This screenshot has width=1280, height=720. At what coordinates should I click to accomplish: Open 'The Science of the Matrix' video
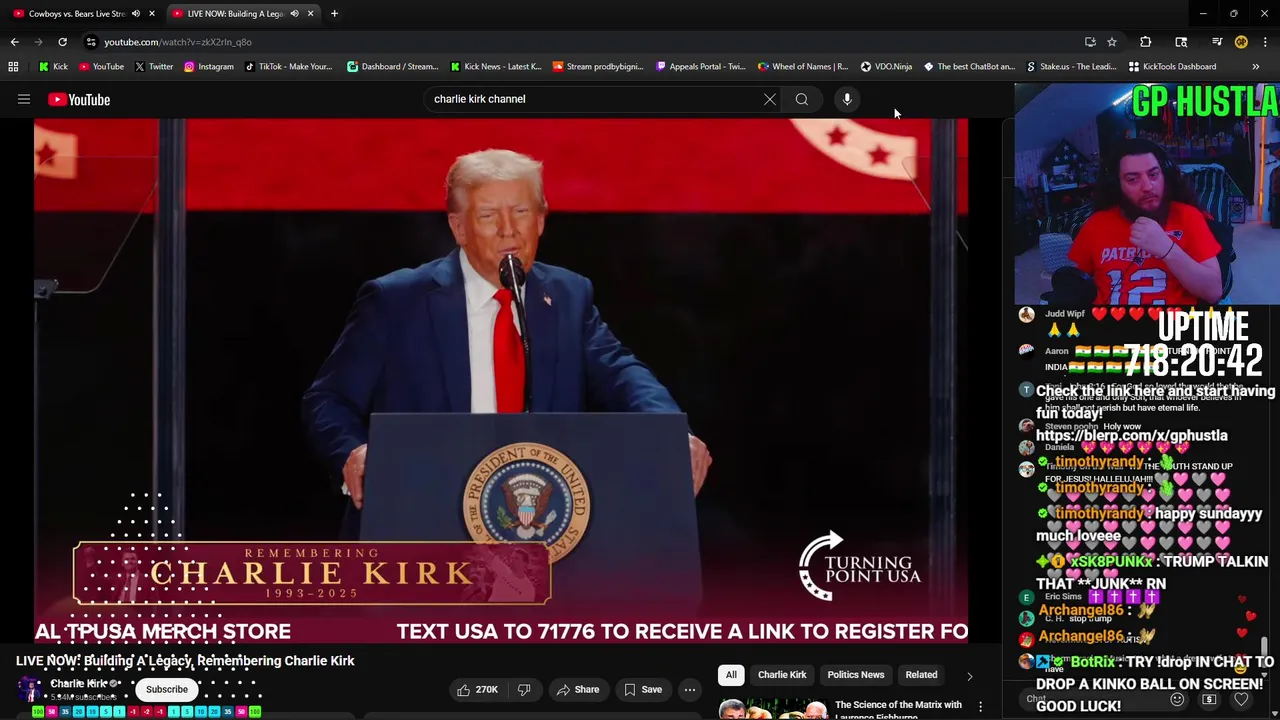click(x=897, y=709)
